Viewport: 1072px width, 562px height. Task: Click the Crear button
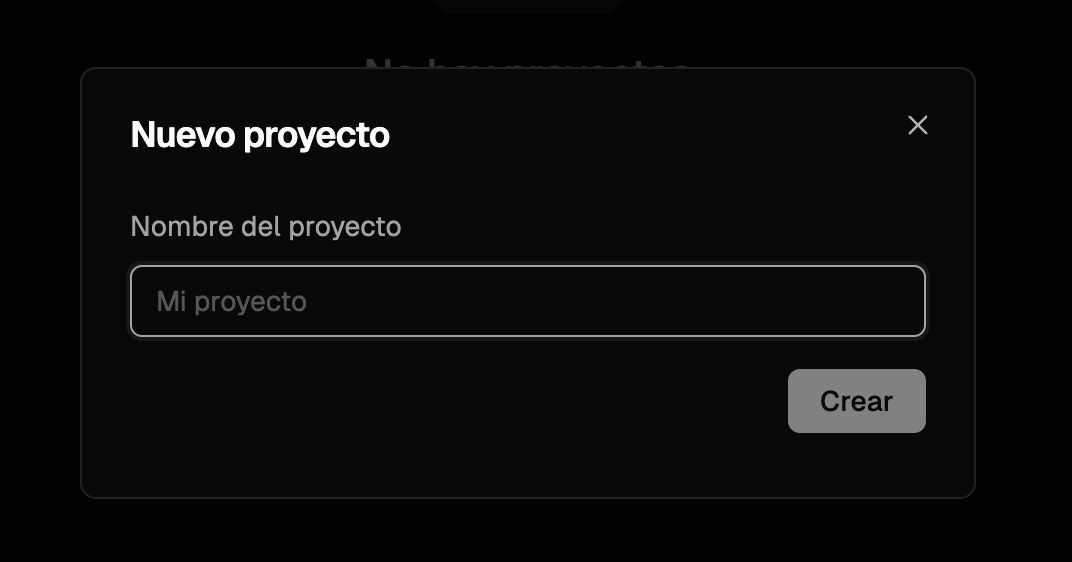click(x=857, y=401)
